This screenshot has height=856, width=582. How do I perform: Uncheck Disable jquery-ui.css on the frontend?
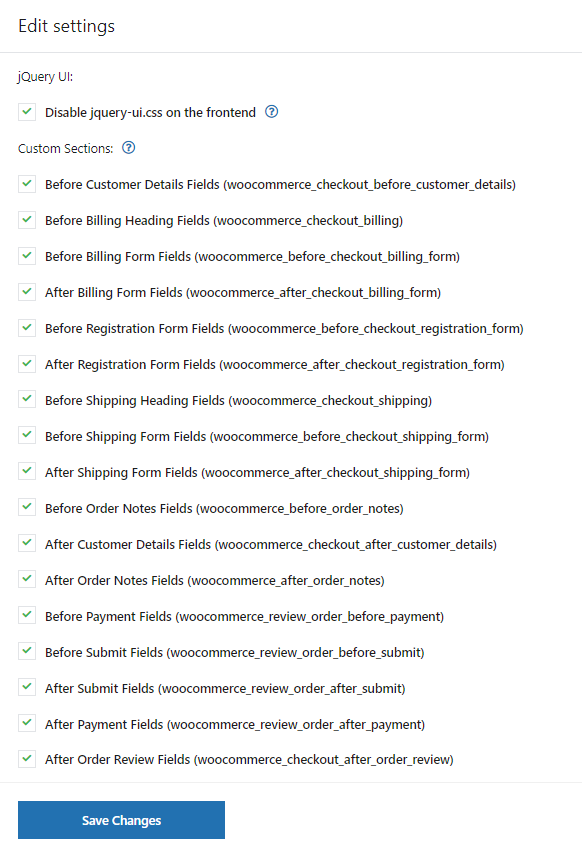pos(27,112)
